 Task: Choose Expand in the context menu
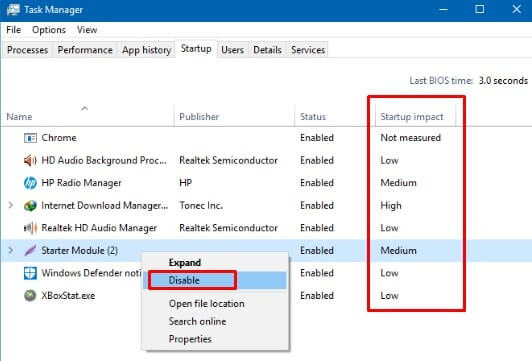pos(215,263)
